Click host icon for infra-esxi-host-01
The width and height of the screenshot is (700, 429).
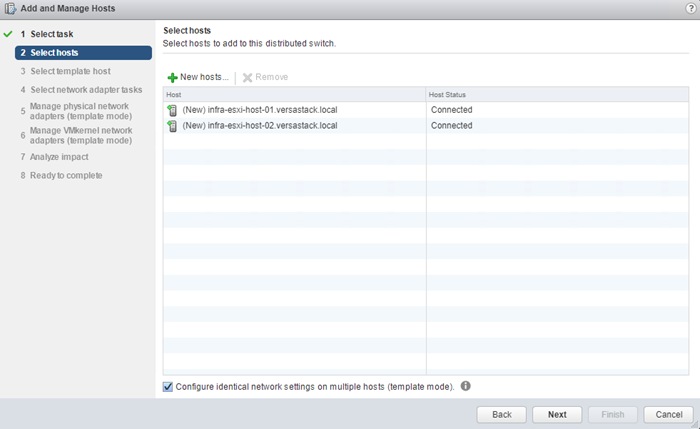[172, 110]
